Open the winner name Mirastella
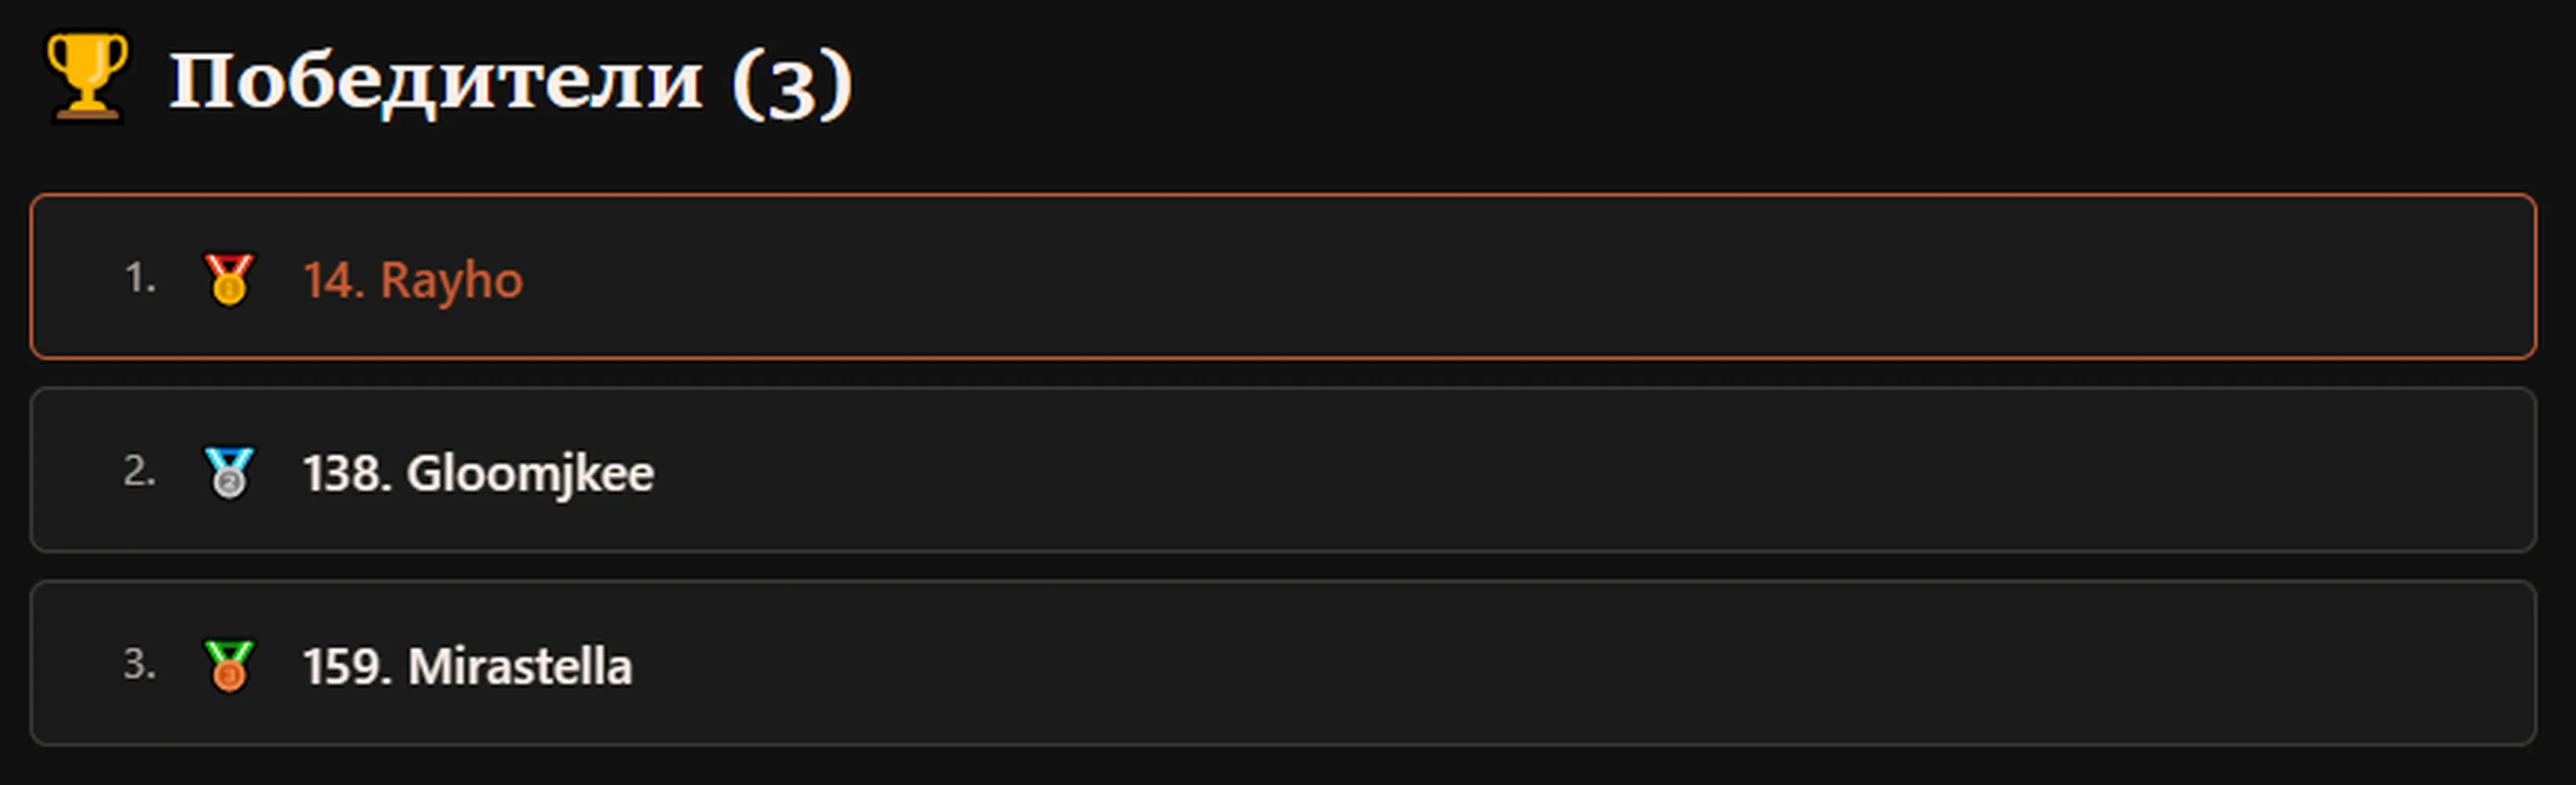Viewport: 2576px width, 785px height. [520, 666]
